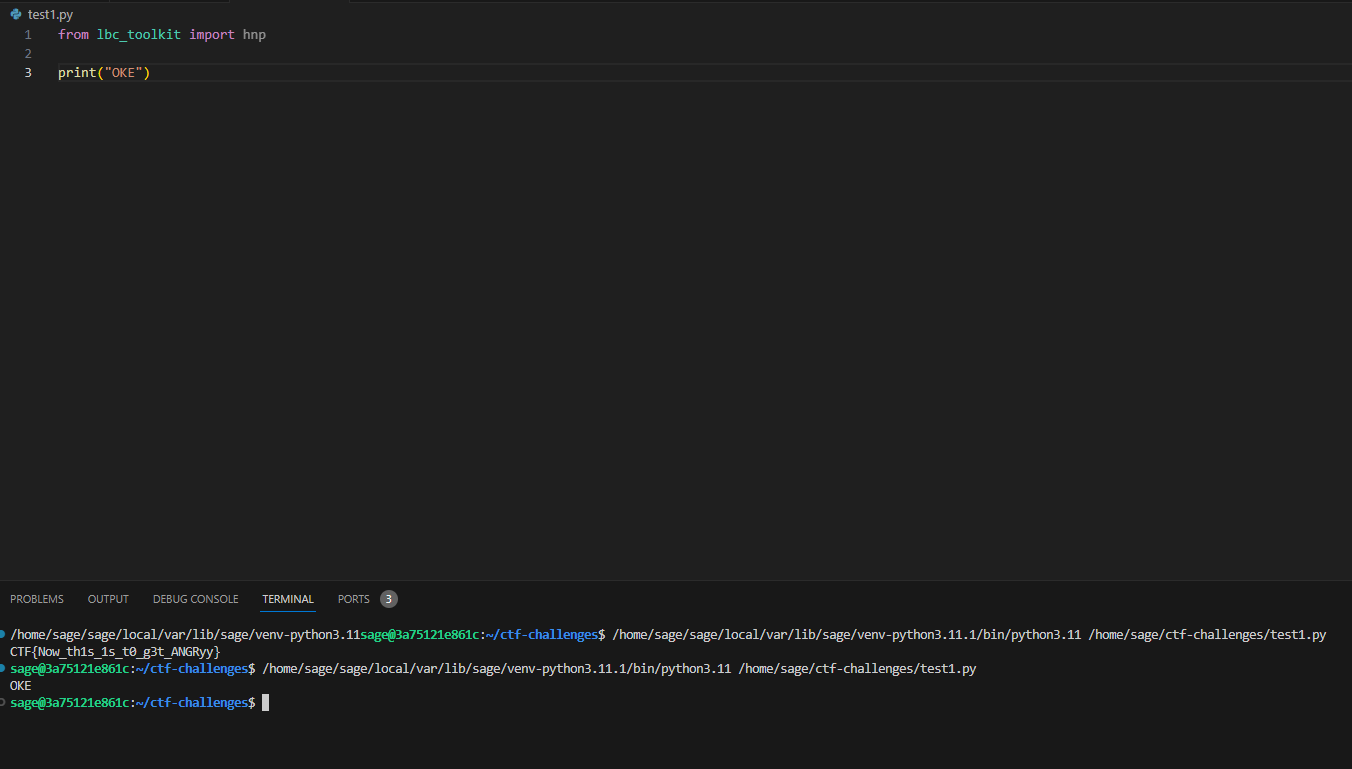1352x769 pixels.
Task: Click the first command line's test1.py path
Action: coord(1207,635)
